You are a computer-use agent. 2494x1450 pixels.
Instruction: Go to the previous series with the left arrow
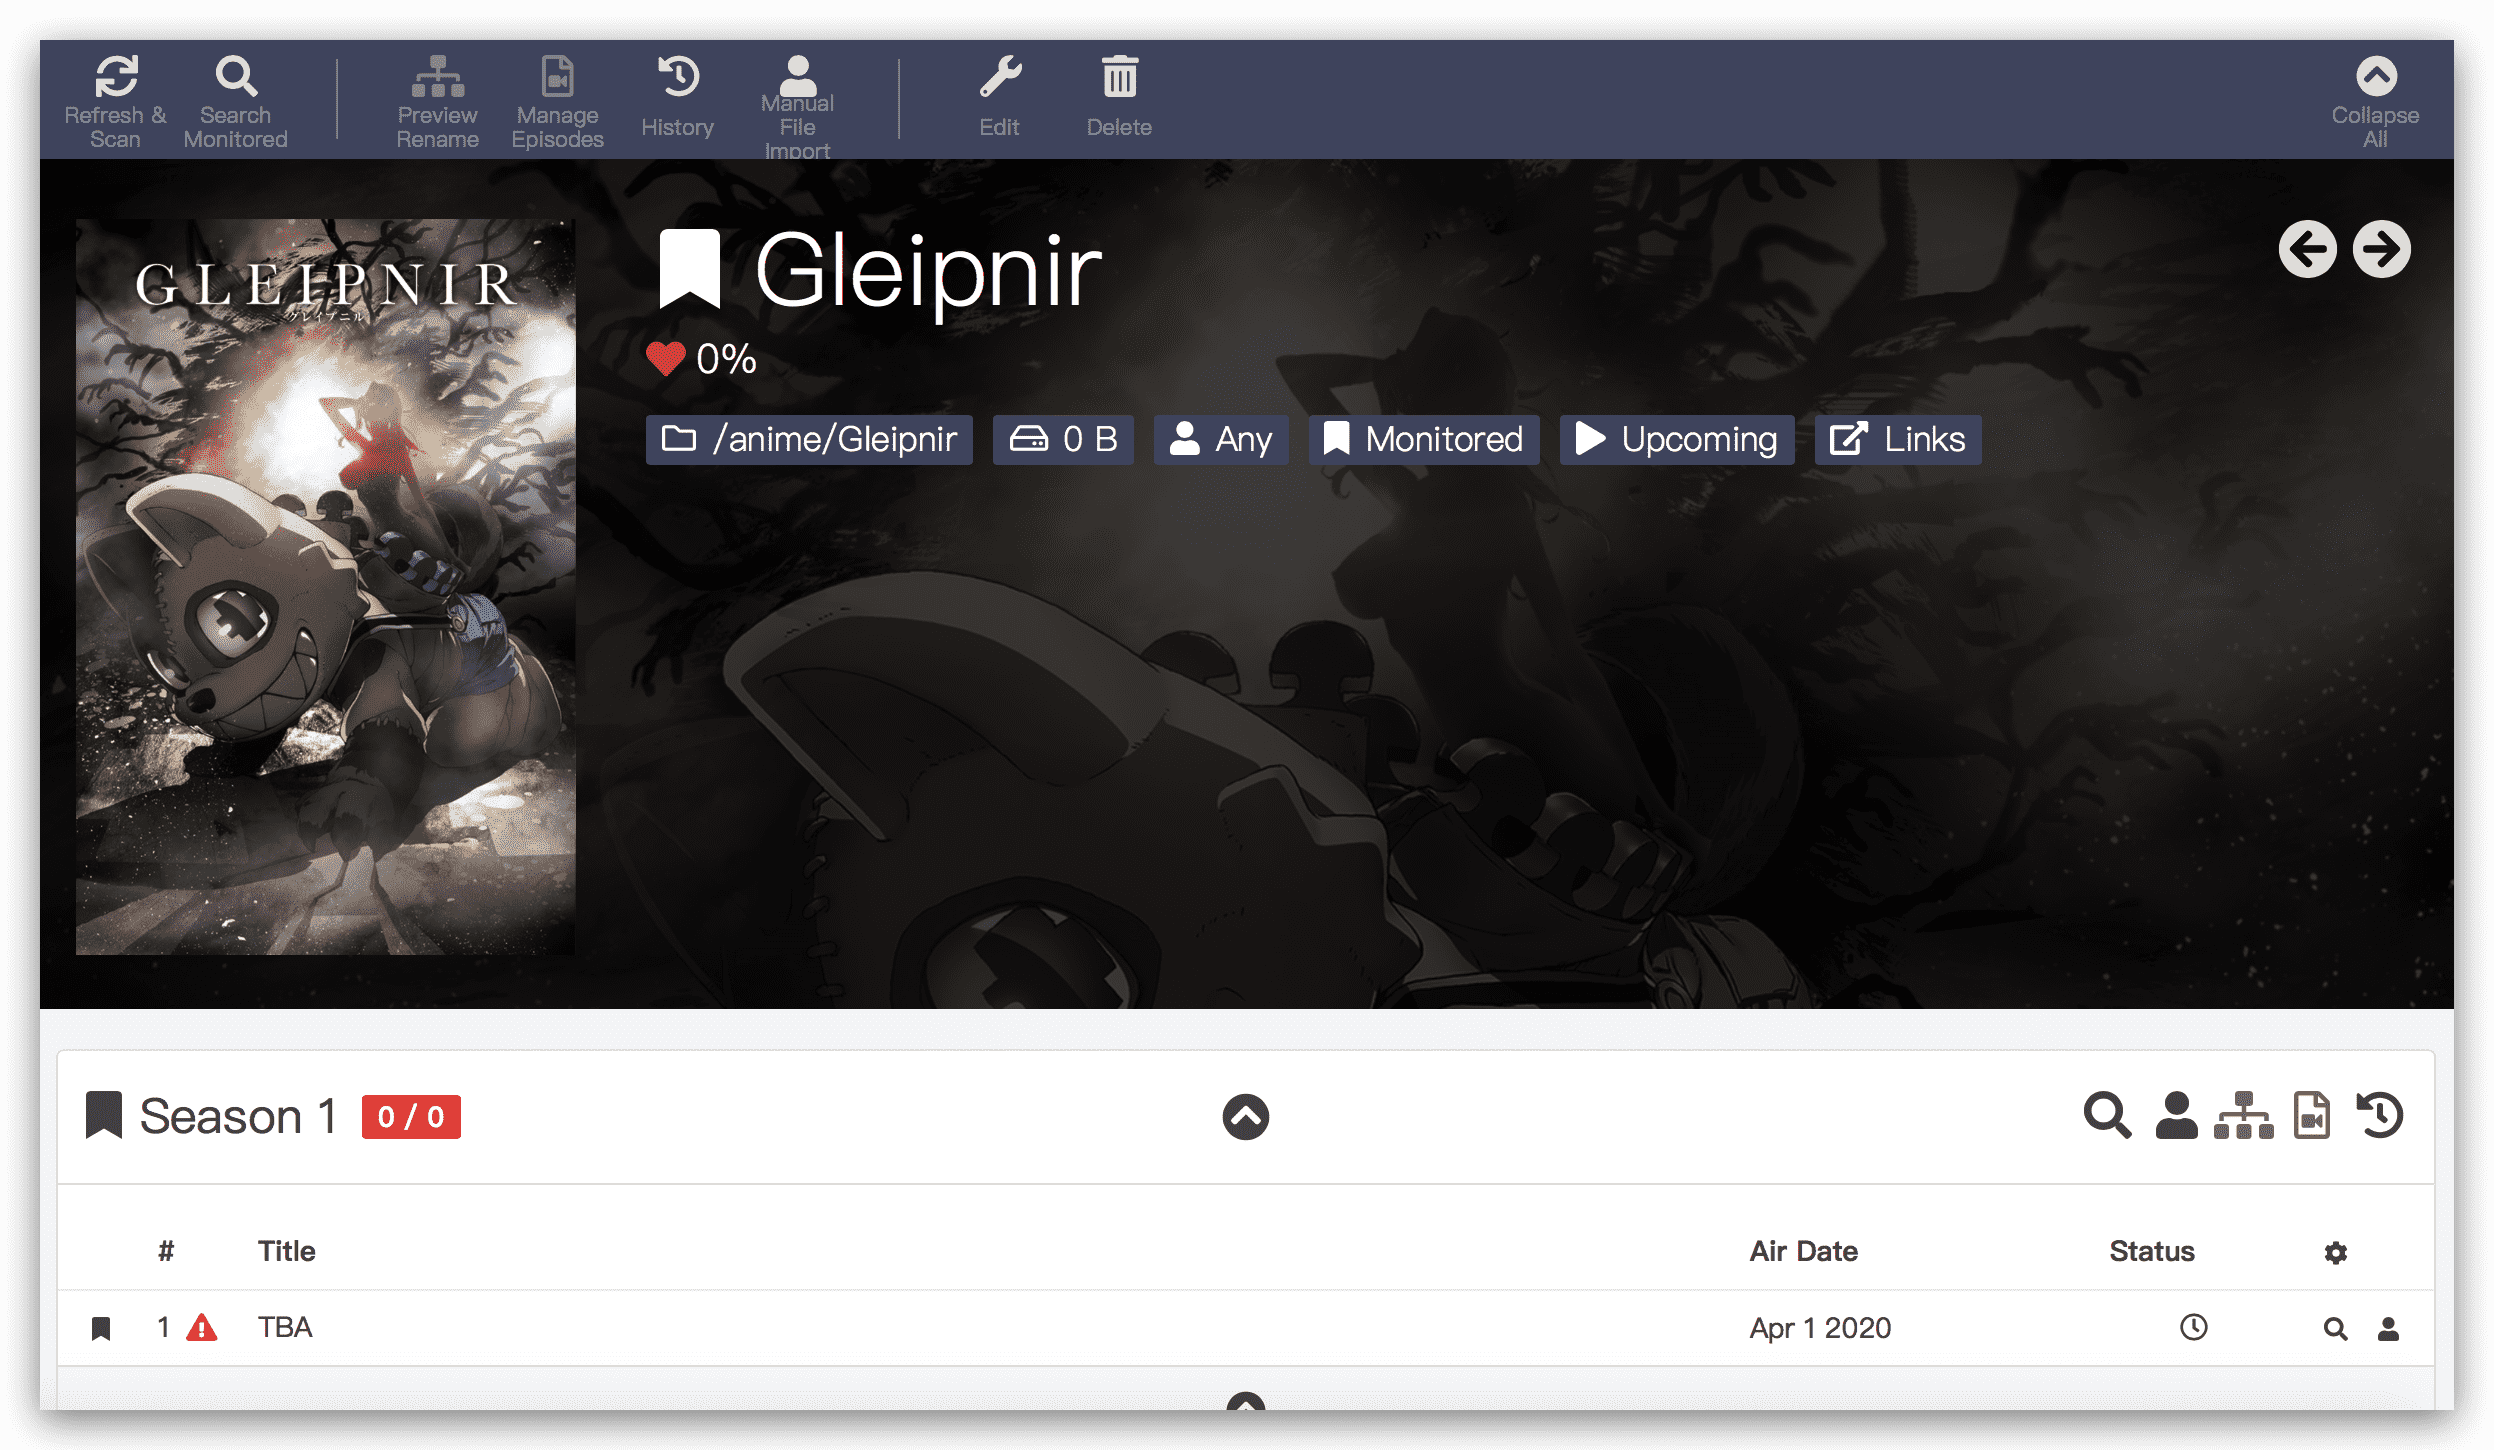pyautogui.click(x=2308, y=249)
